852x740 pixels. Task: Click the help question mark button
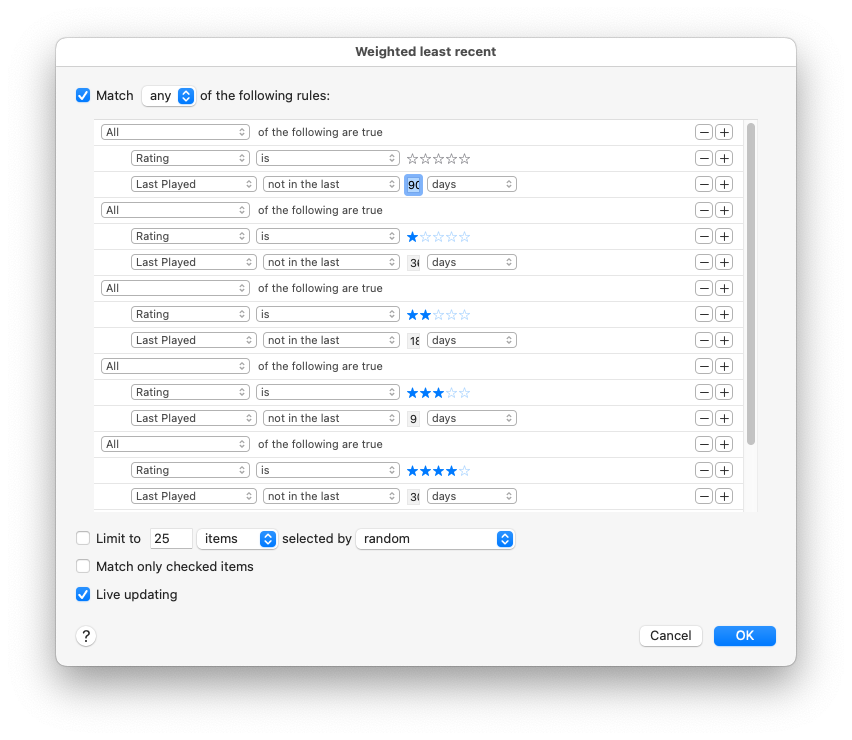click(x=86, y=636)
